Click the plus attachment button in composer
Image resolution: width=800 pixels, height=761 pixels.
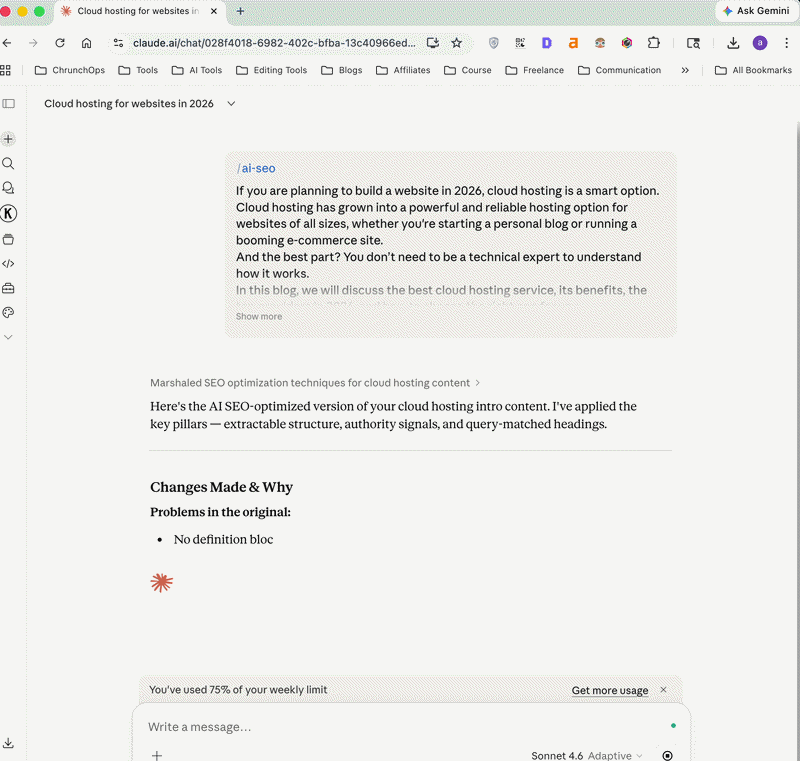click(x=157, y=755)
